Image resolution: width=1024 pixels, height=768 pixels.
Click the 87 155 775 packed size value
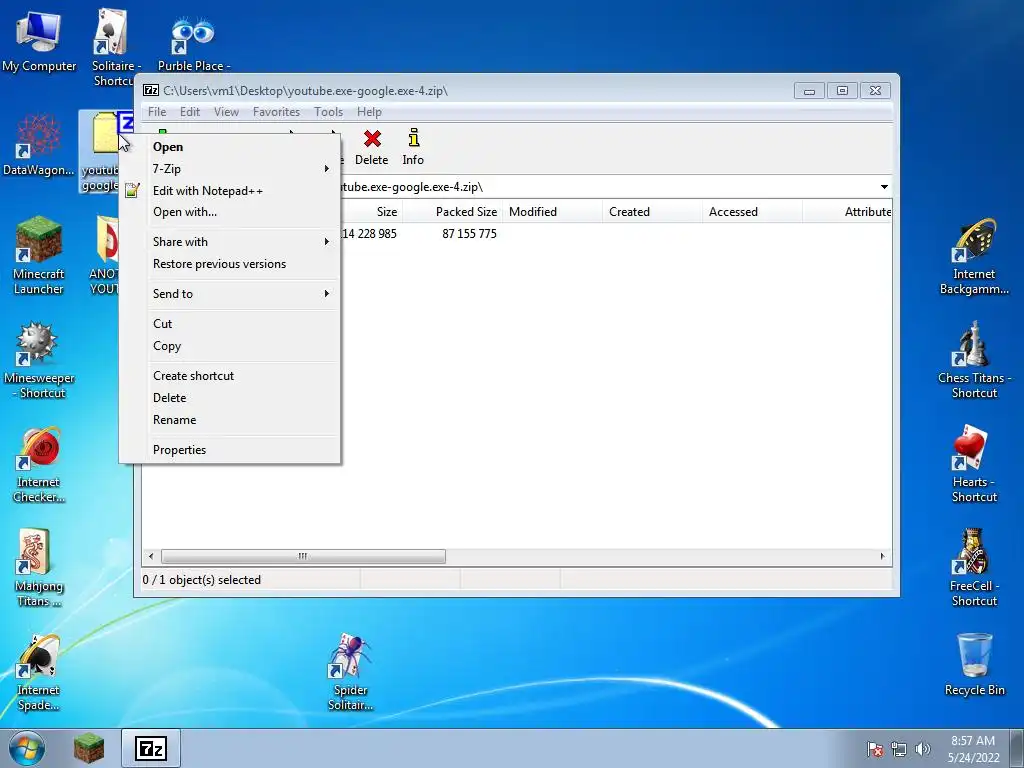(469, 234)
